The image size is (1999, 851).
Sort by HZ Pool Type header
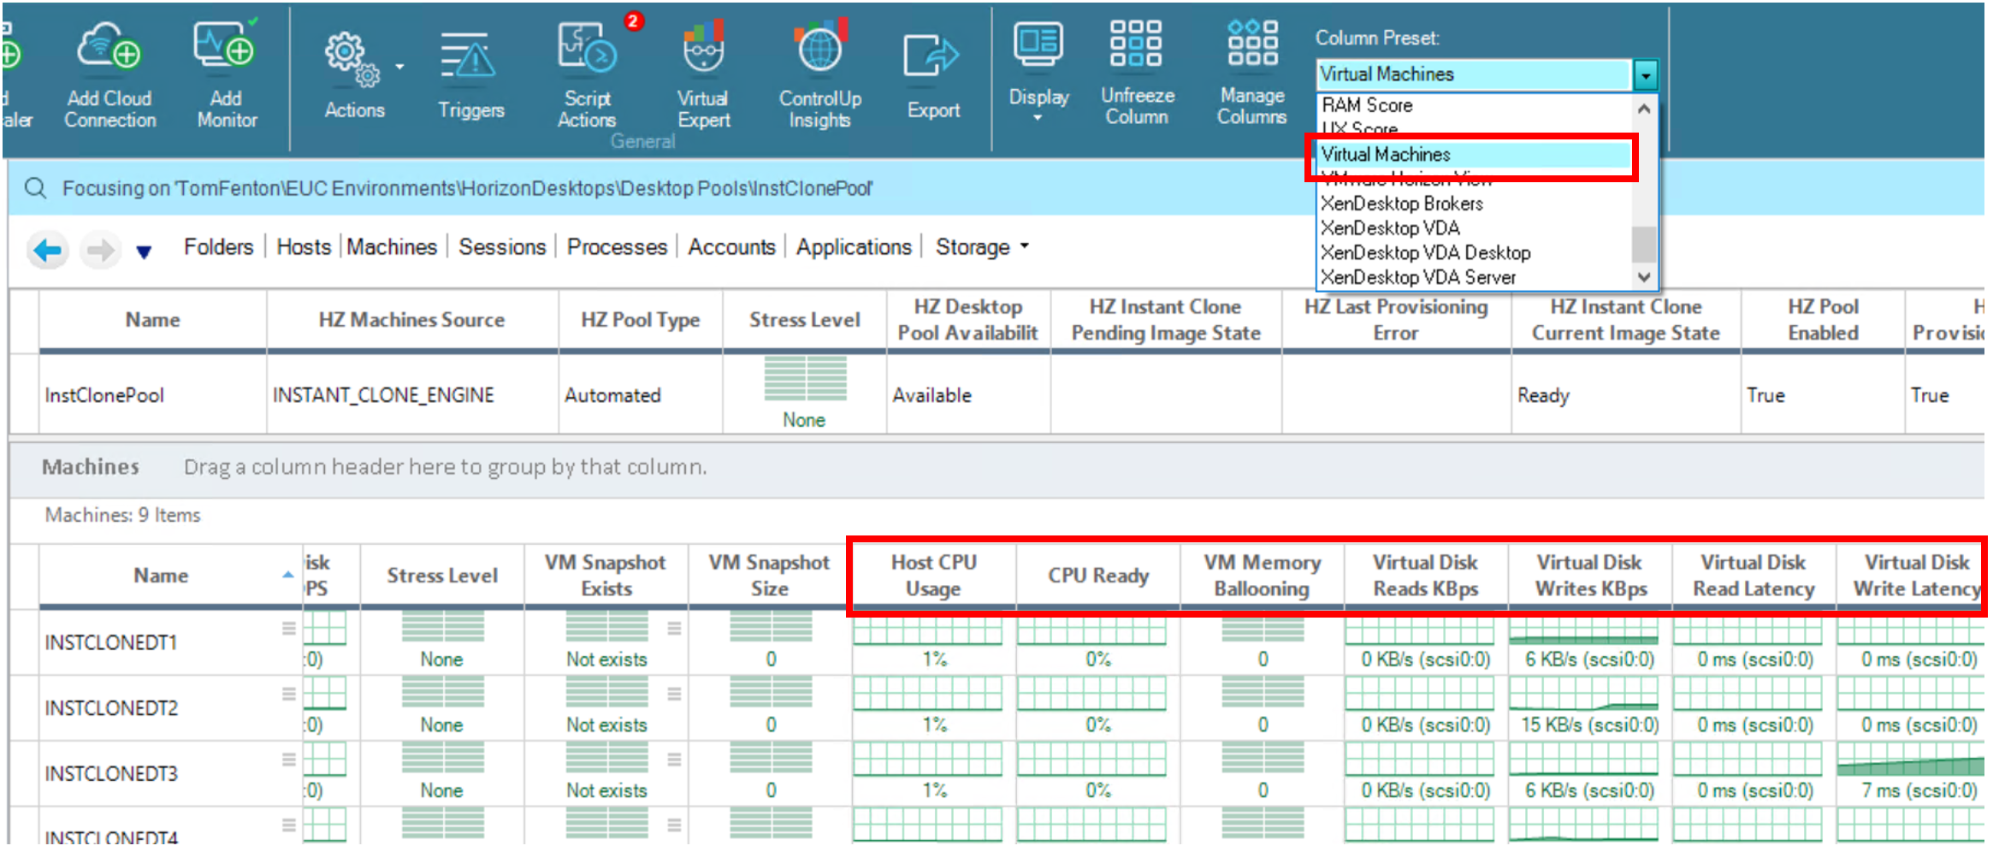click(x=640, y=320)
